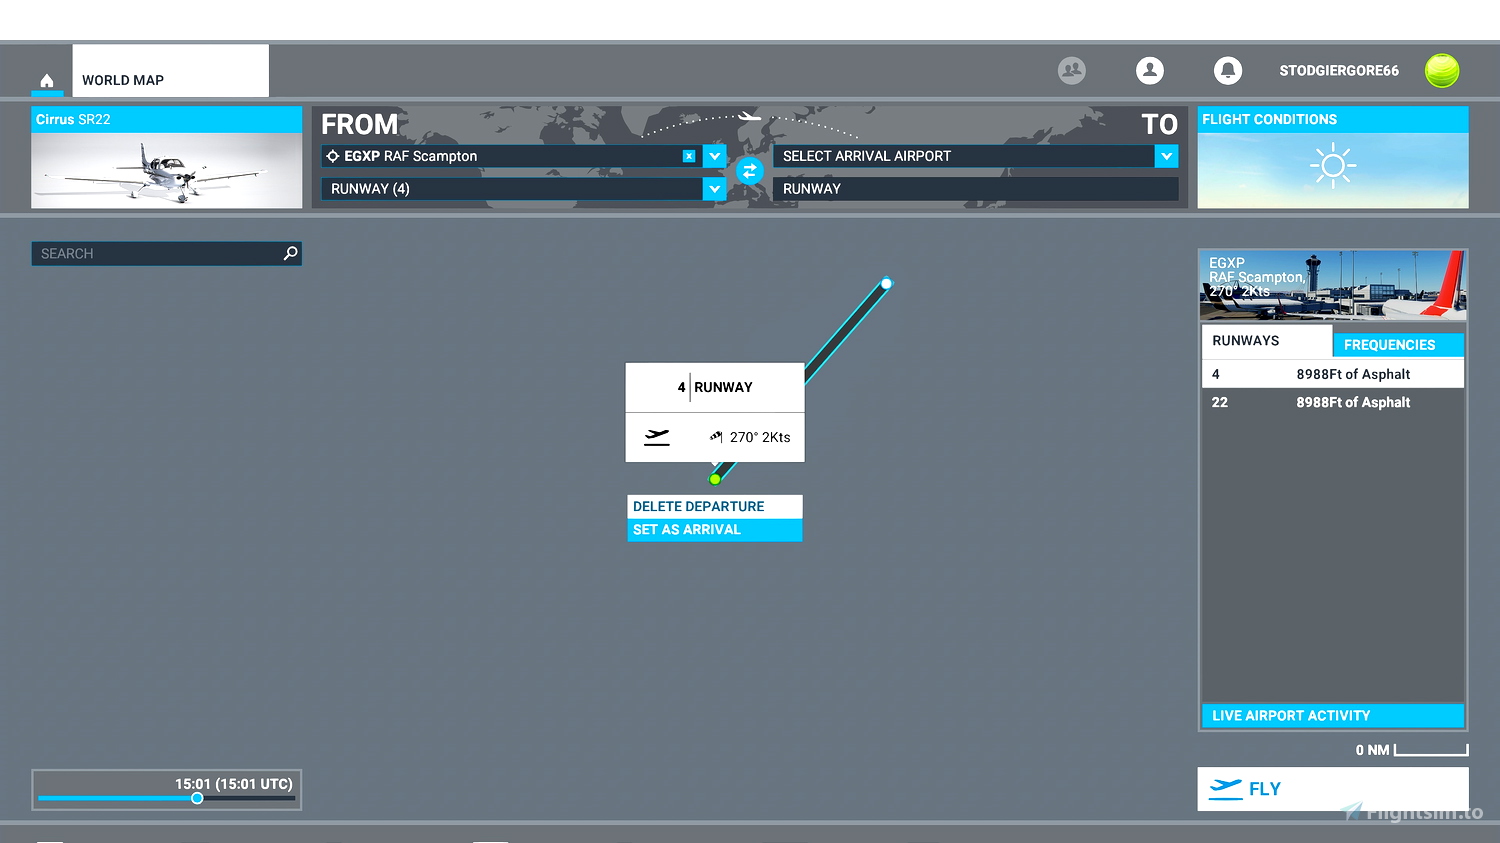Expand Live Airport Activity panel
This screenshot has height=843, width=1500.
coord(1332,715)
